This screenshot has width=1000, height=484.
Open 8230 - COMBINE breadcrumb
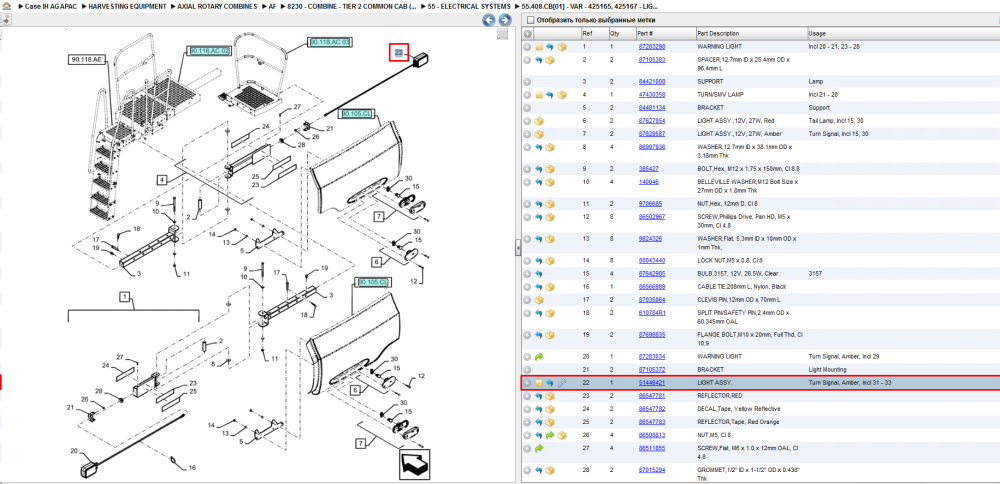click(352, 6)
